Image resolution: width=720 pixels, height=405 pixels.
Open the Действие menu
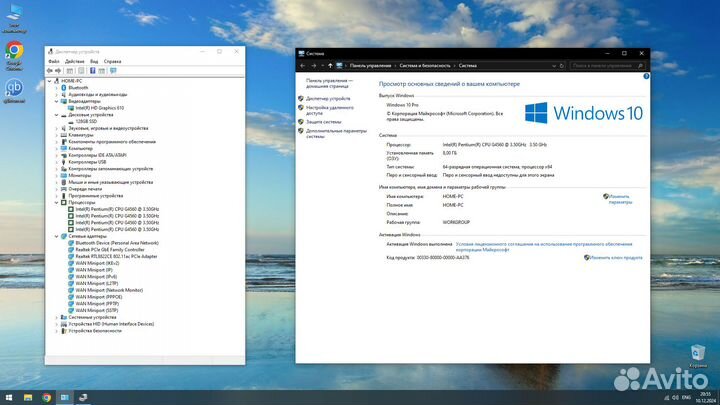(75, 61)
